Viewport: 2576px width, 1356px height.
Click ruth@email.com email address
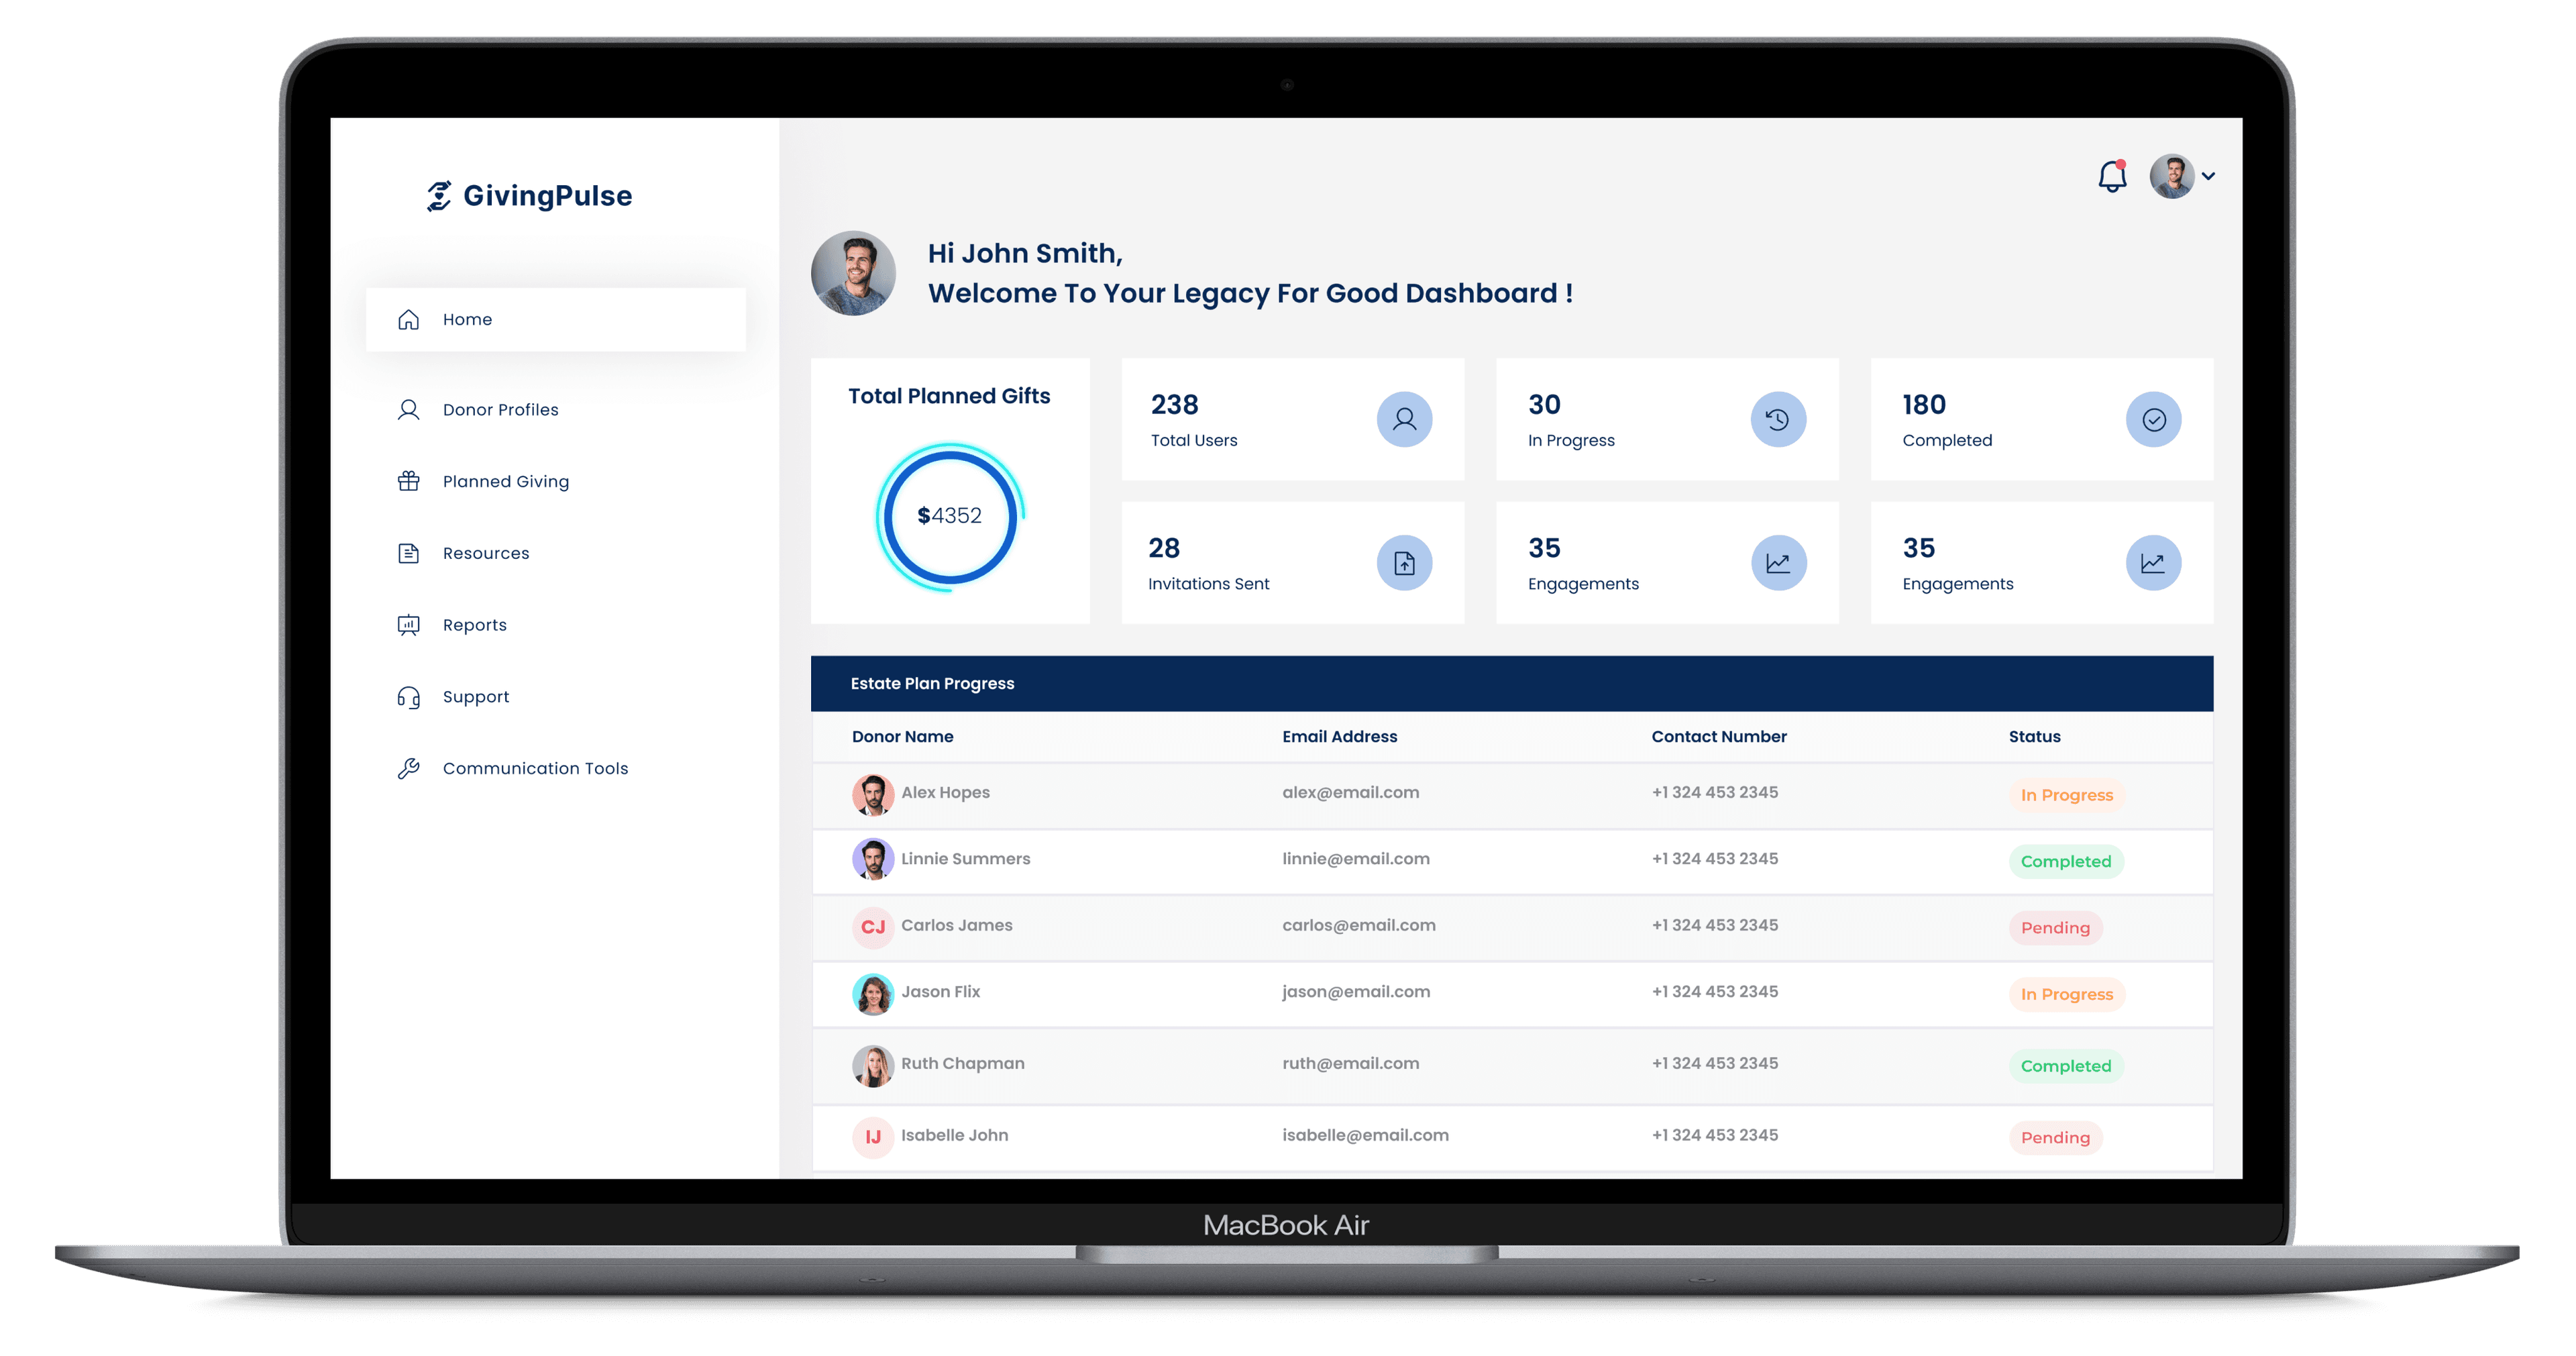click(x=1350, y=1064)
